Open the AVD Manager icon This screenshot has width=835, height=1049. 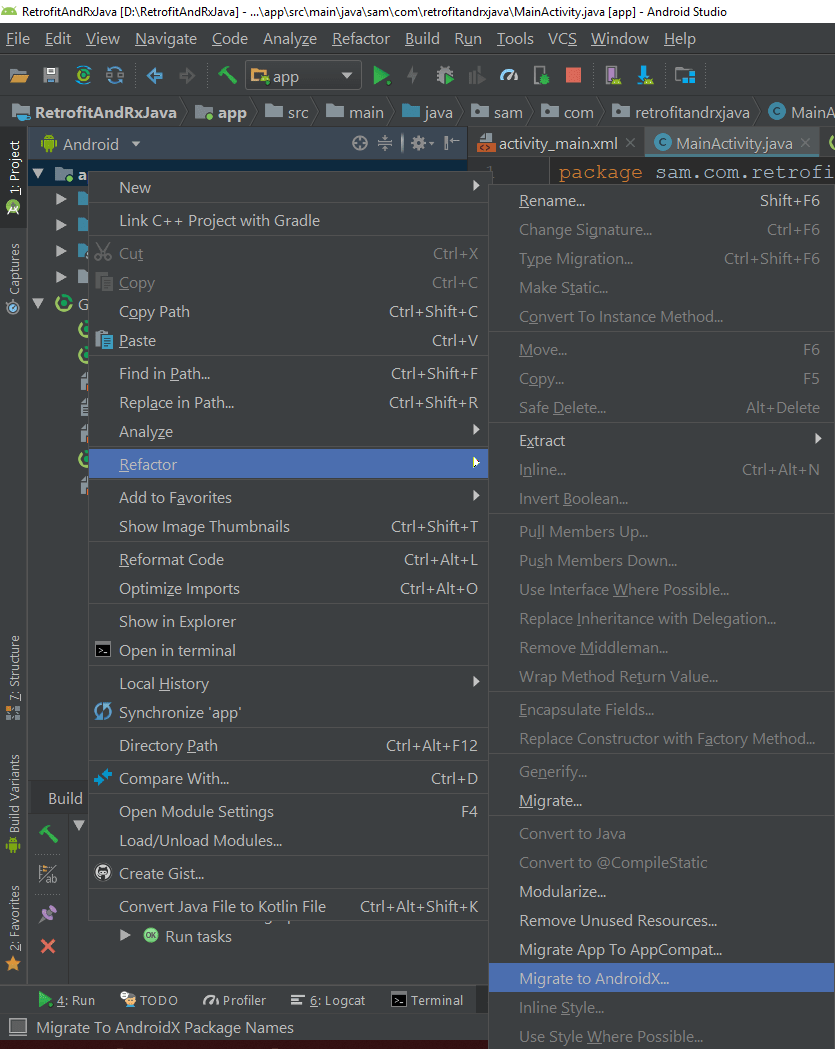(612, 76)
